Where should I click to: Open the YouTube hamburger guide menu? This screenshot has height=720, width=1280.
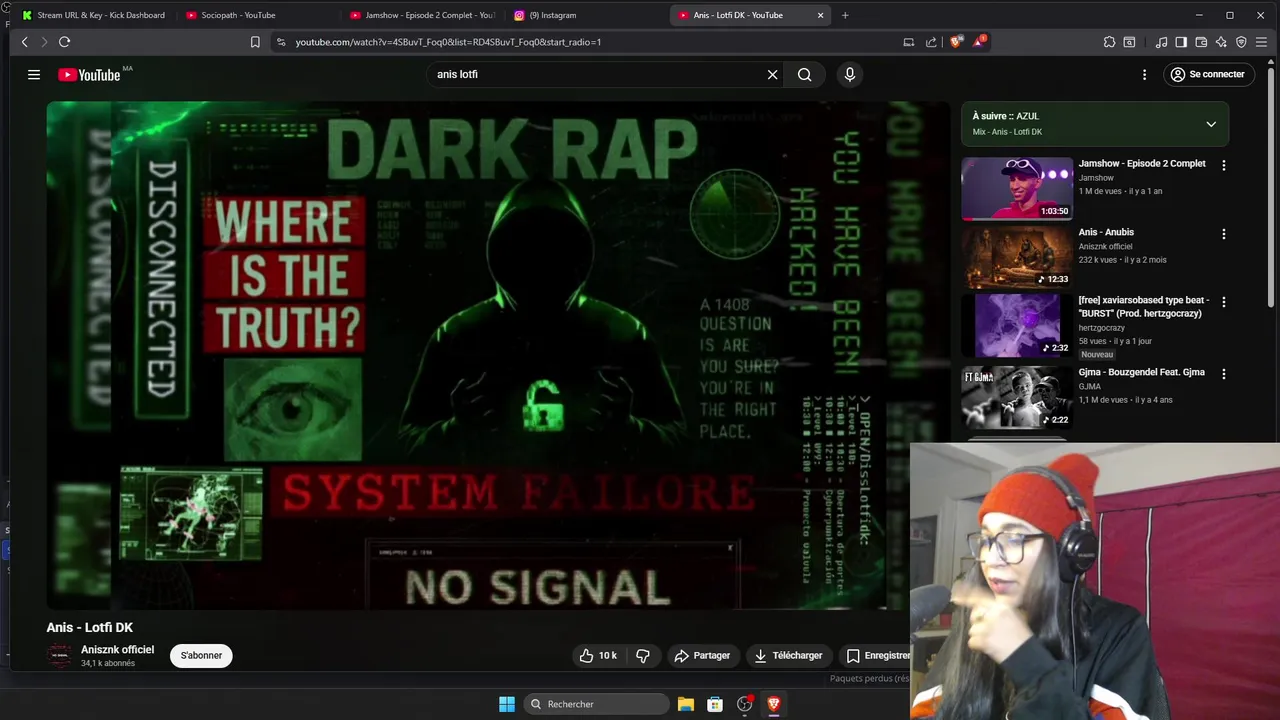(x=34, y=74)
